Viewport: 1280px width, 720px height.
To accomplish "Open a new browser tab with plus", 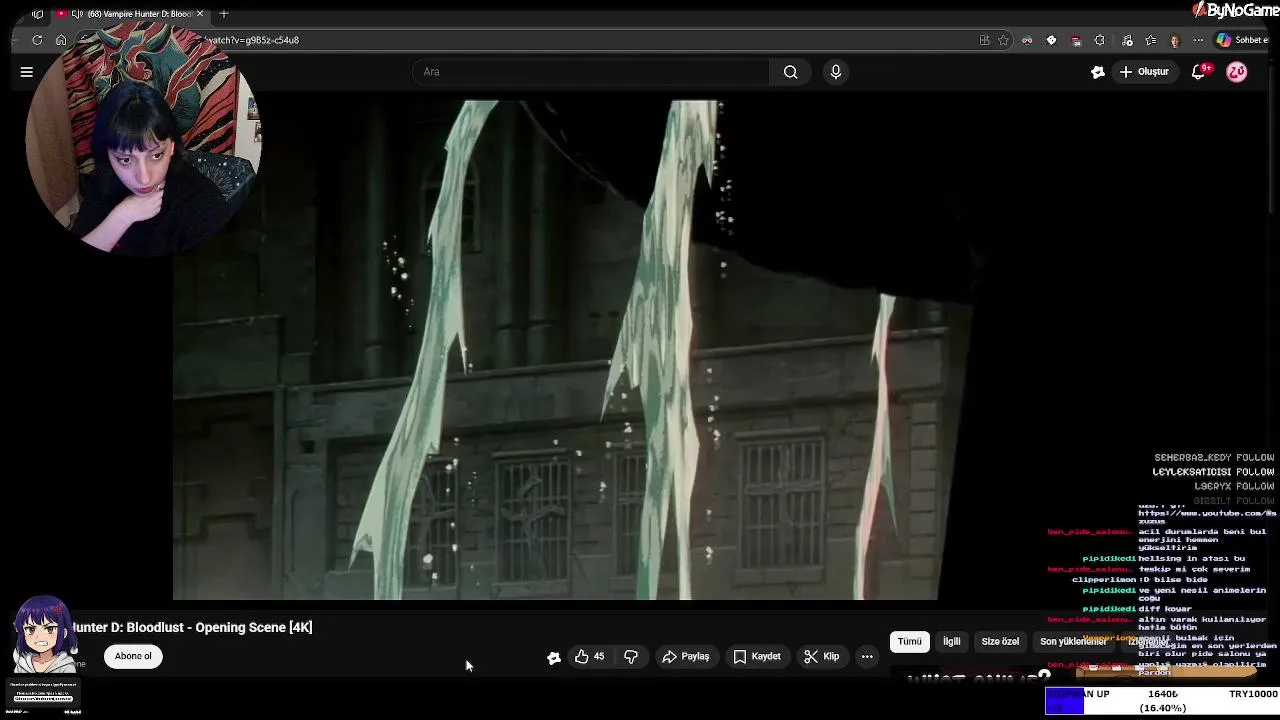I will click(x=224, y=14).
